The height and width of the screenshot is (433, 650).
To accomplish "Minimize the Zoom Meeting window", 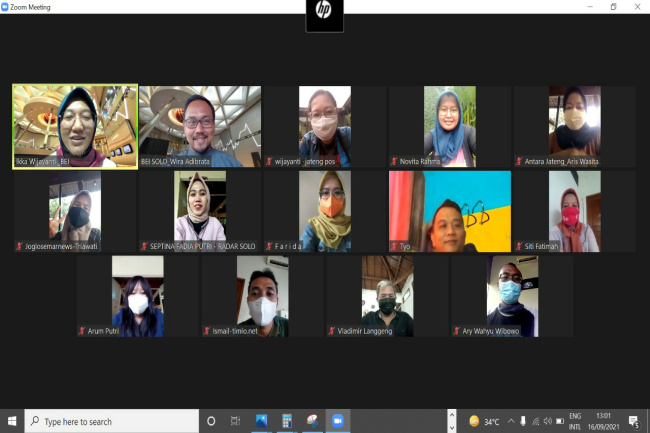I will click(590, 7).
